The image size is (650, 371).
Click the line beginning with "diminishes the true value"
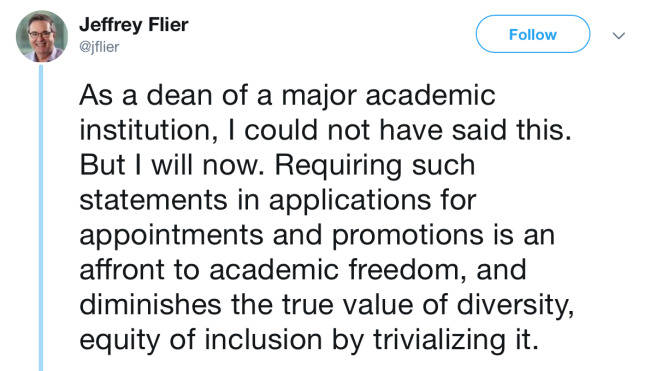pos(327,305)
